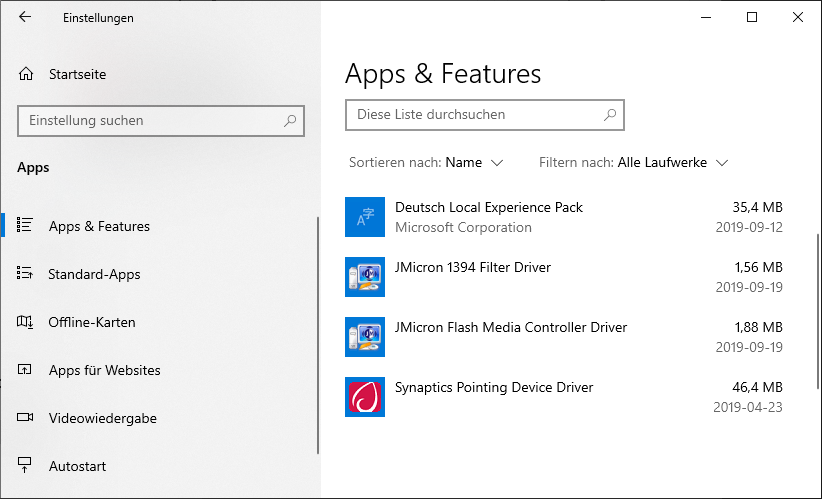The width and height of the screenshot is (822, 499).
Task: Select Apps & Features in sidebar
Action: tap(159, 226)
